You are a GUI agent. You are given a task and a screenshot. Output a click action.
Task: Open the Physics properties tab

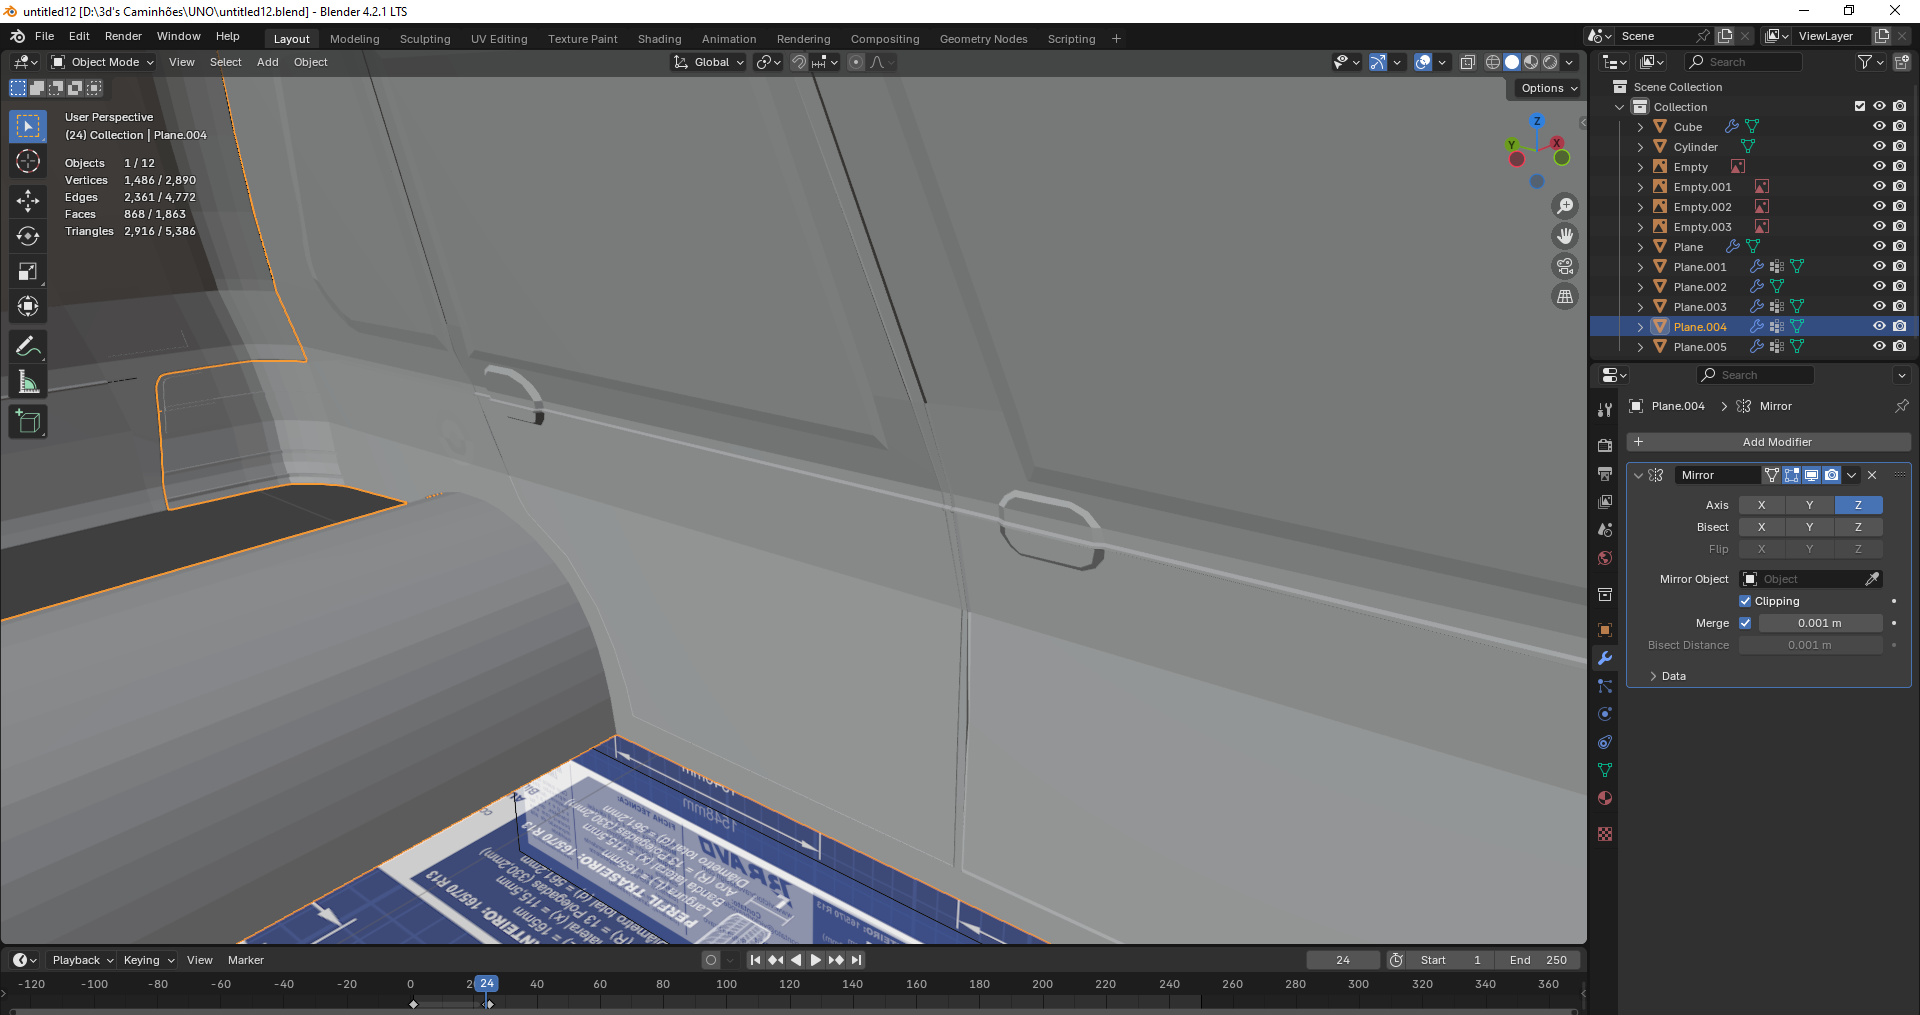point(1605,714)
